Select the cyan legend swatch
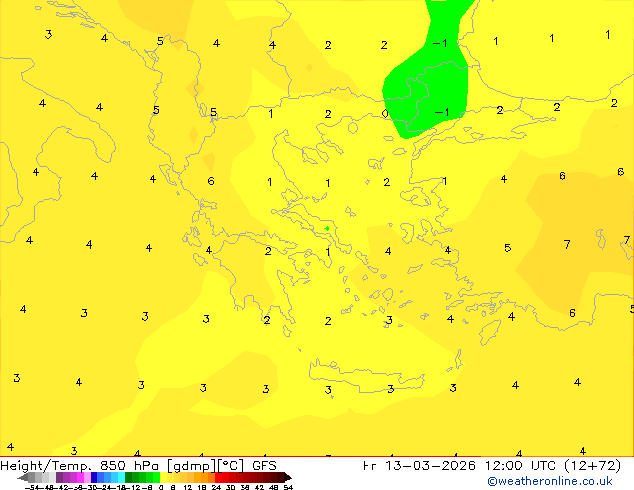634x490 pixels. tap(121, 477)
